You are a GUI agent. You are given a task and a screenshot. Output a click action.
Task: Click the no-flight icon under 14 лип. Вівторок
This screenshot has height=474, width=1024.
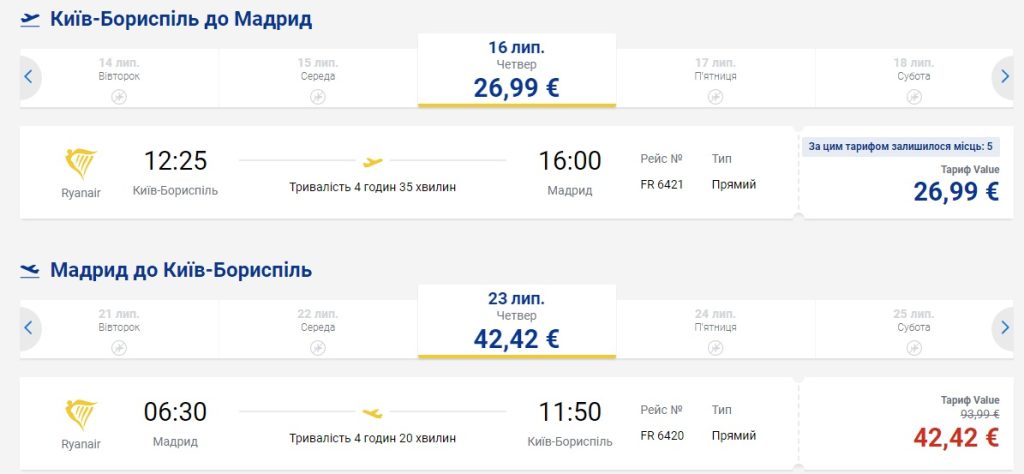(119, 96)
